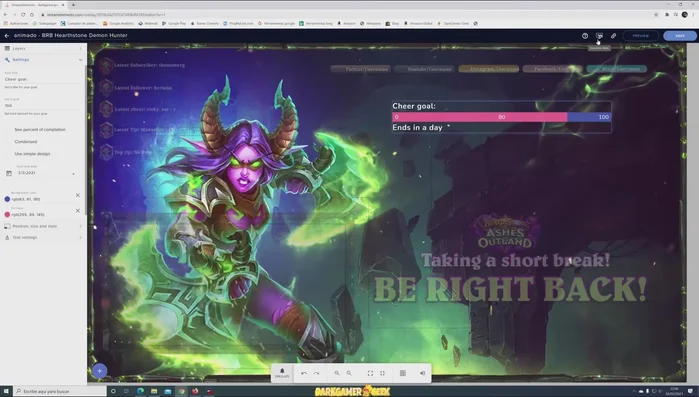This screenshot has height=397, width=699.
Task: Select 'Latest Subscriber' label on canvas
Action: click(x=149, y=65)
